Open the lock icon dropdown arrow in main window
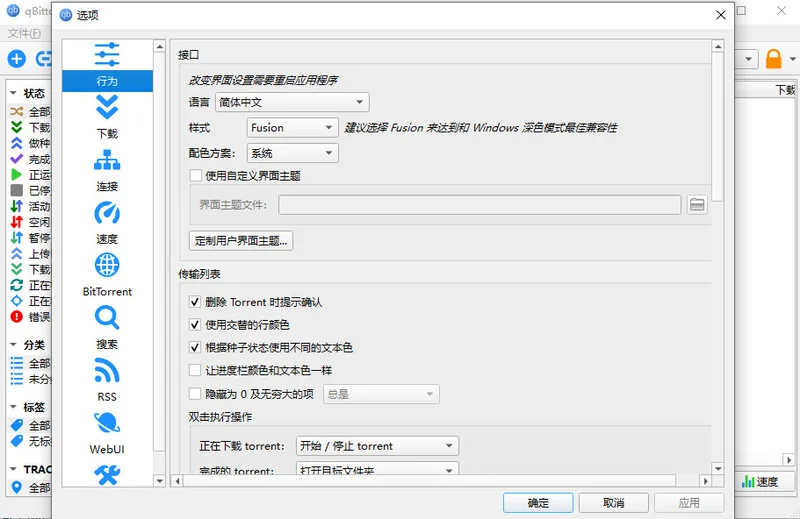 click(792, 59)
